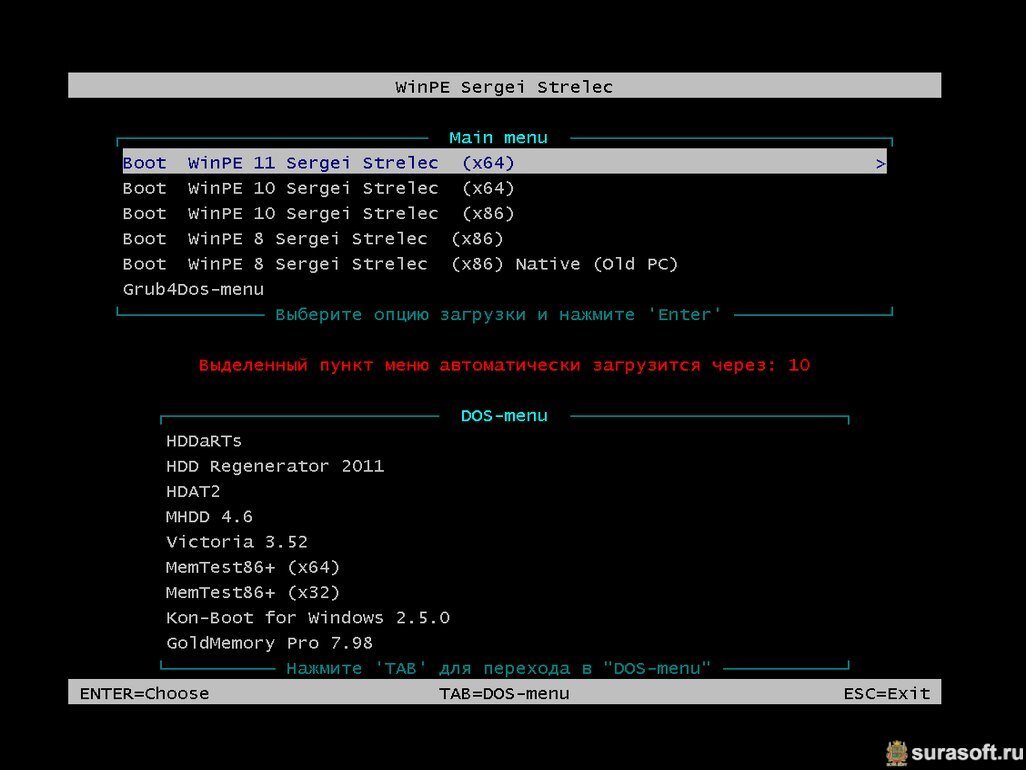Click the 'Main menu' section heading
The width and height of the screenshot is (1026, 770).
pos(498,138)
